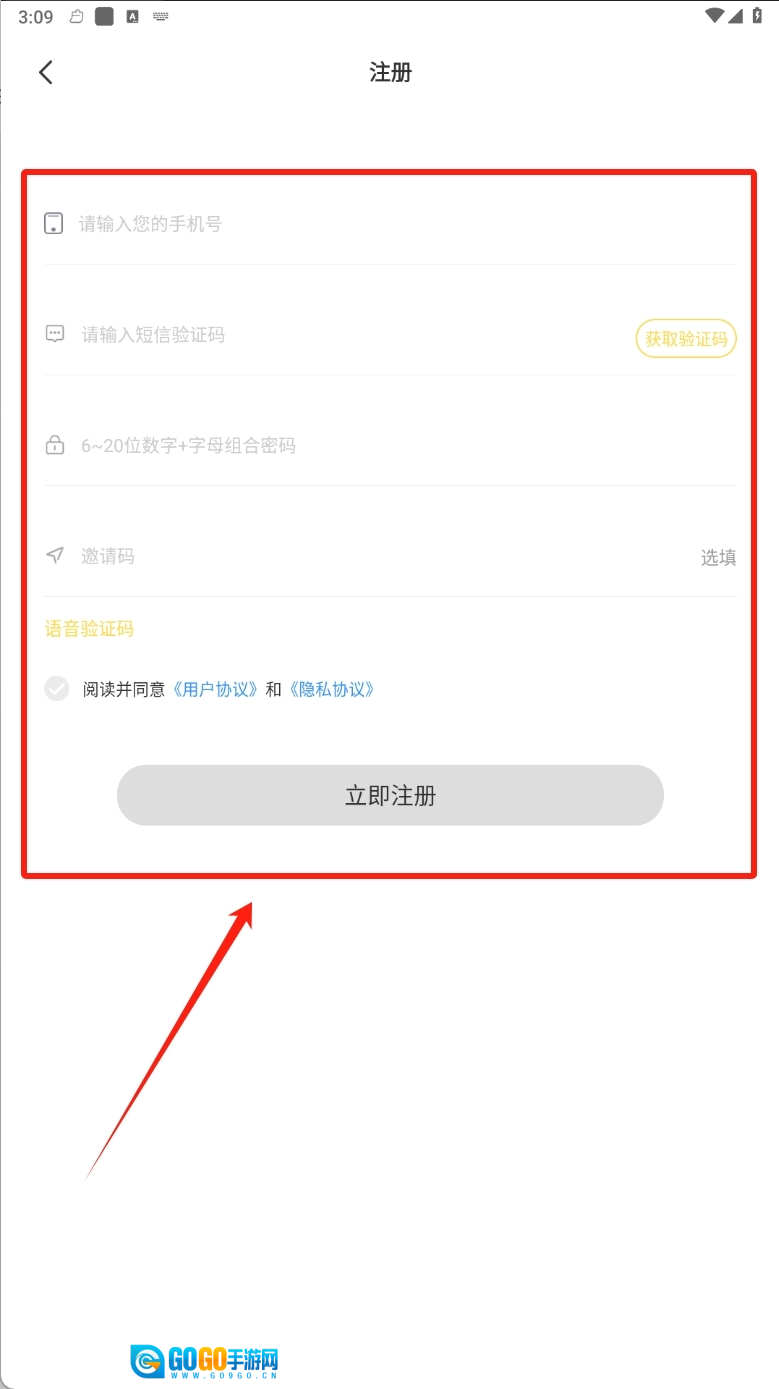779x1389 pixels.
Task: Click the SMS message bubble icon
Action: 55,334
